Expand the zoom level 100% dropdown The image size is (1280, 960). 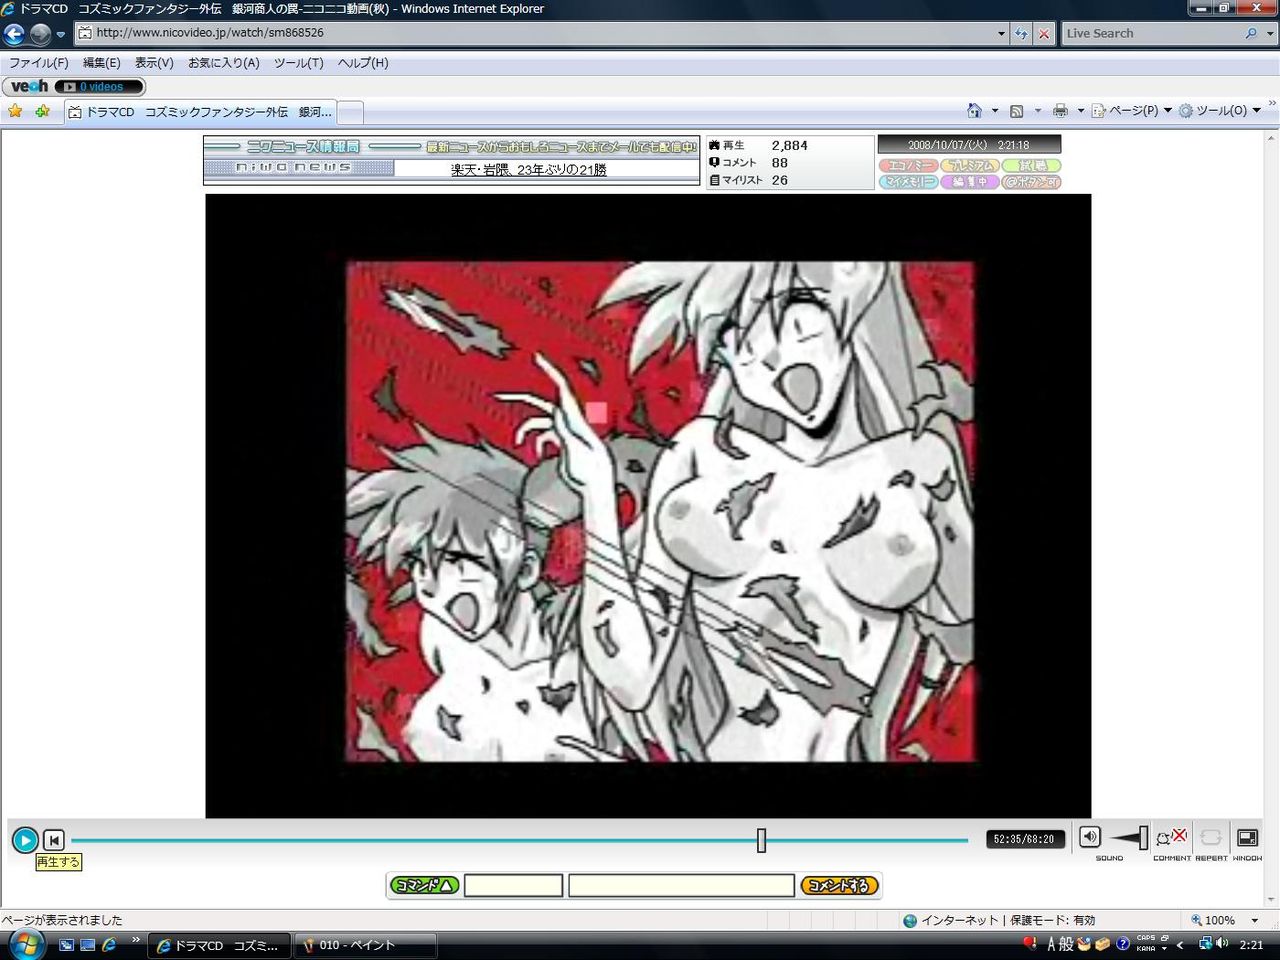point(1255,920)
